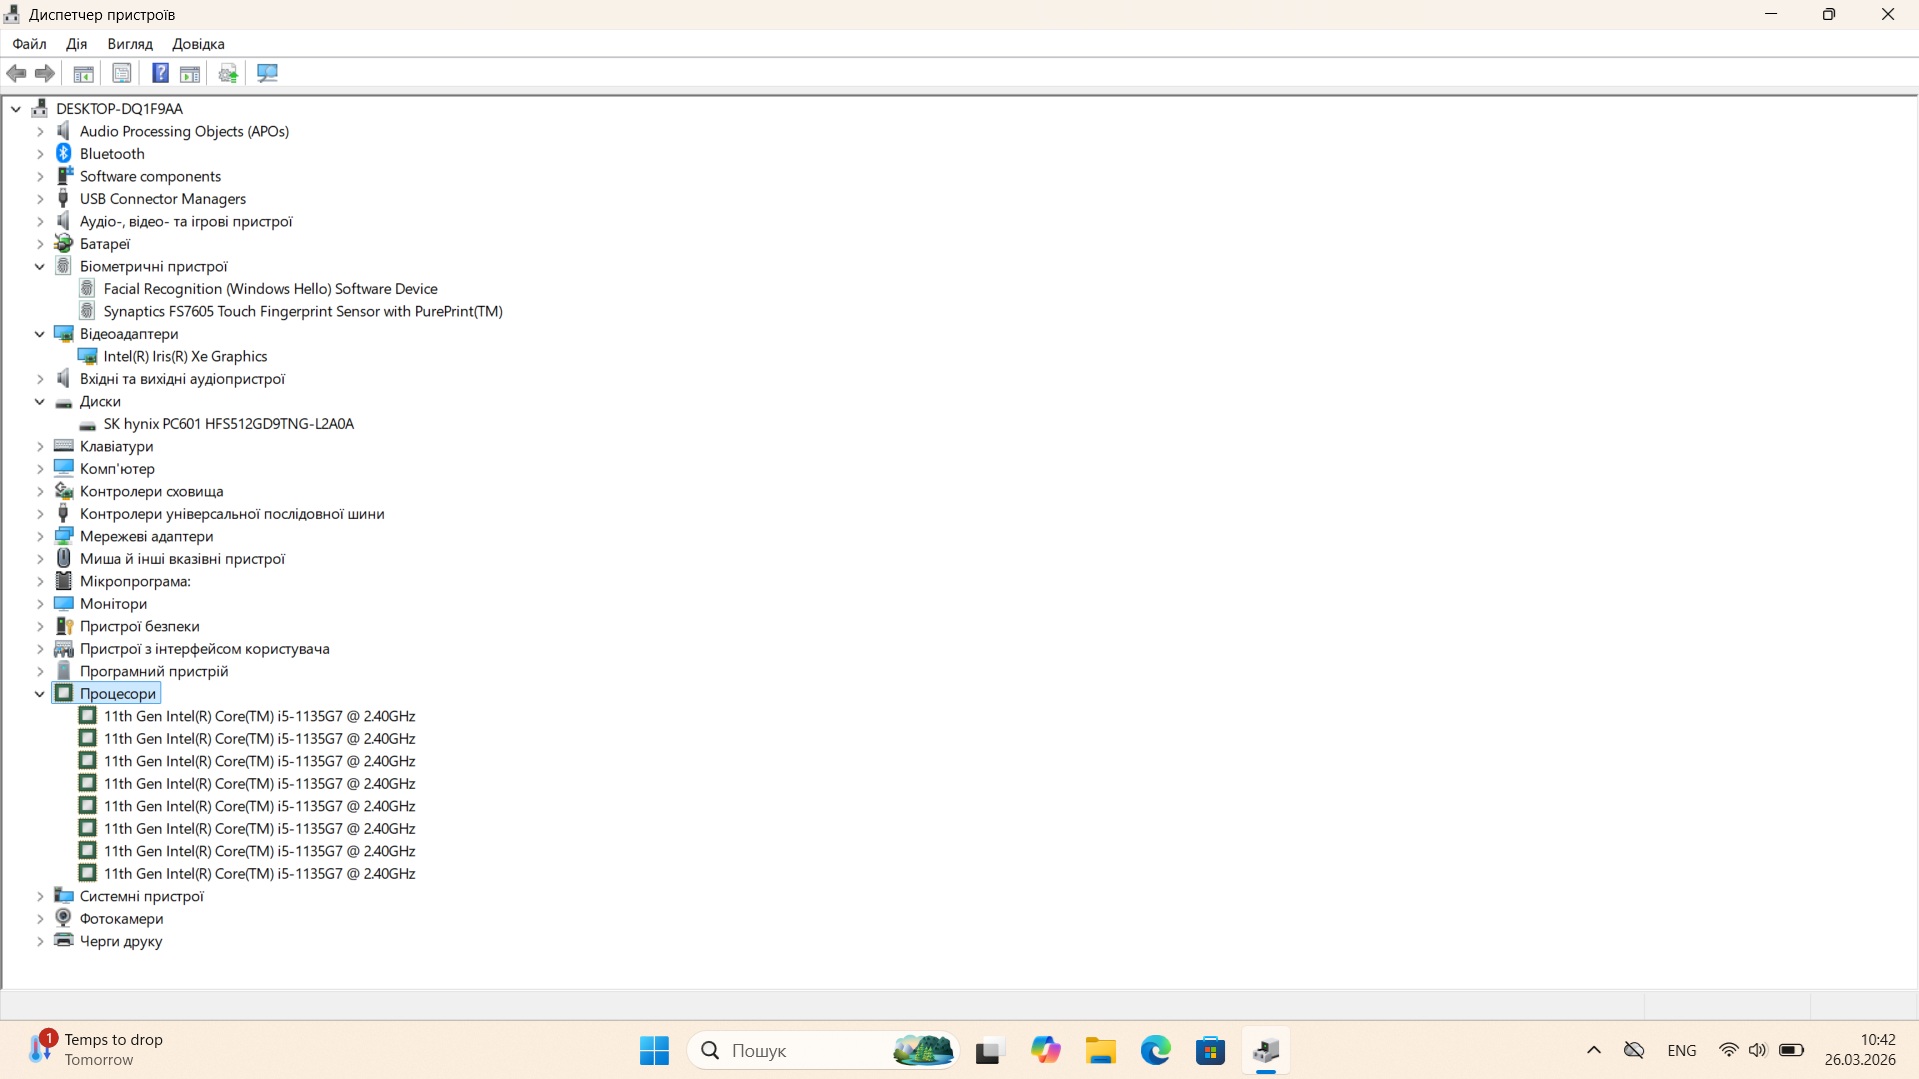Viewport: 1919px width, 1079px height.
Task: Open File Explorer from the taskbar
Action: tap(1100, 1051)
